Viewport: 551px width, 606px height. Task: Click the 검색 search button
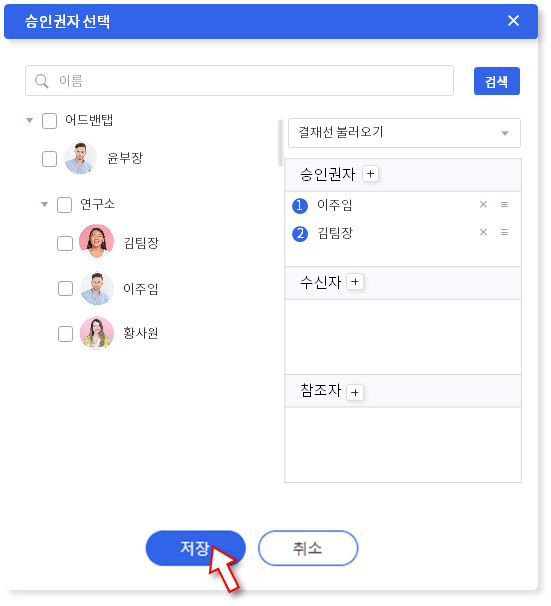point(497,81)
